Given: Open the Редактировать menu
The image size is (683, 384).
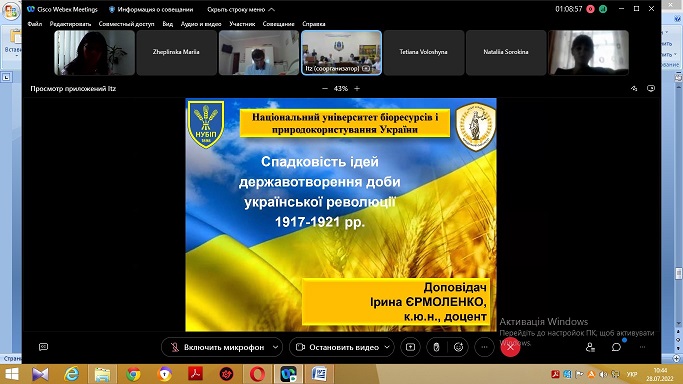Looking at the screenshot, I should (71, 24).
